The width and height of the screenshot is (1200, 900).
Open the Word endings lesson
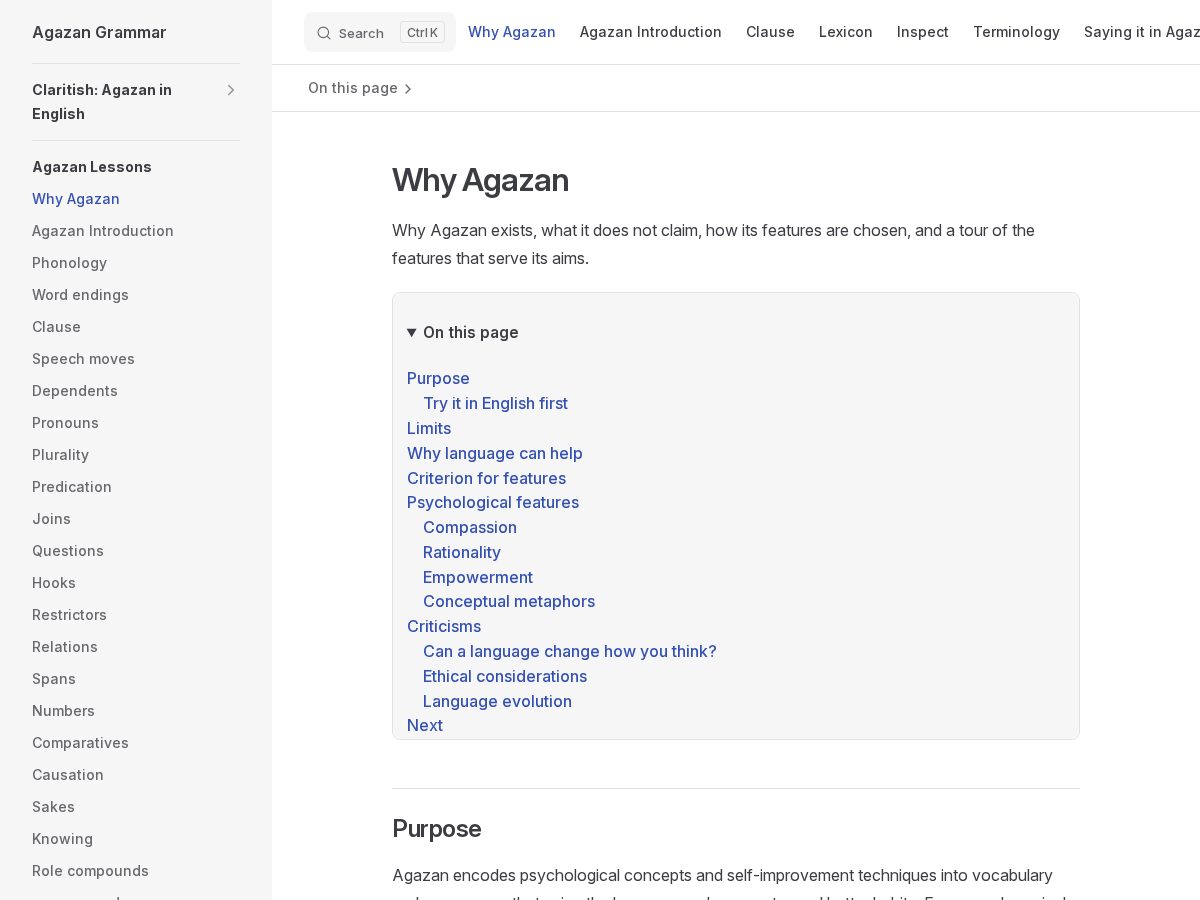coord(80,295)
